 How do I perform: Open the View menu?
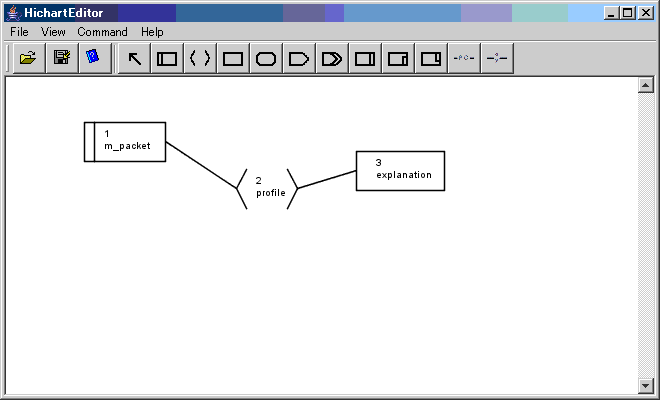click(x=53, y=32)
